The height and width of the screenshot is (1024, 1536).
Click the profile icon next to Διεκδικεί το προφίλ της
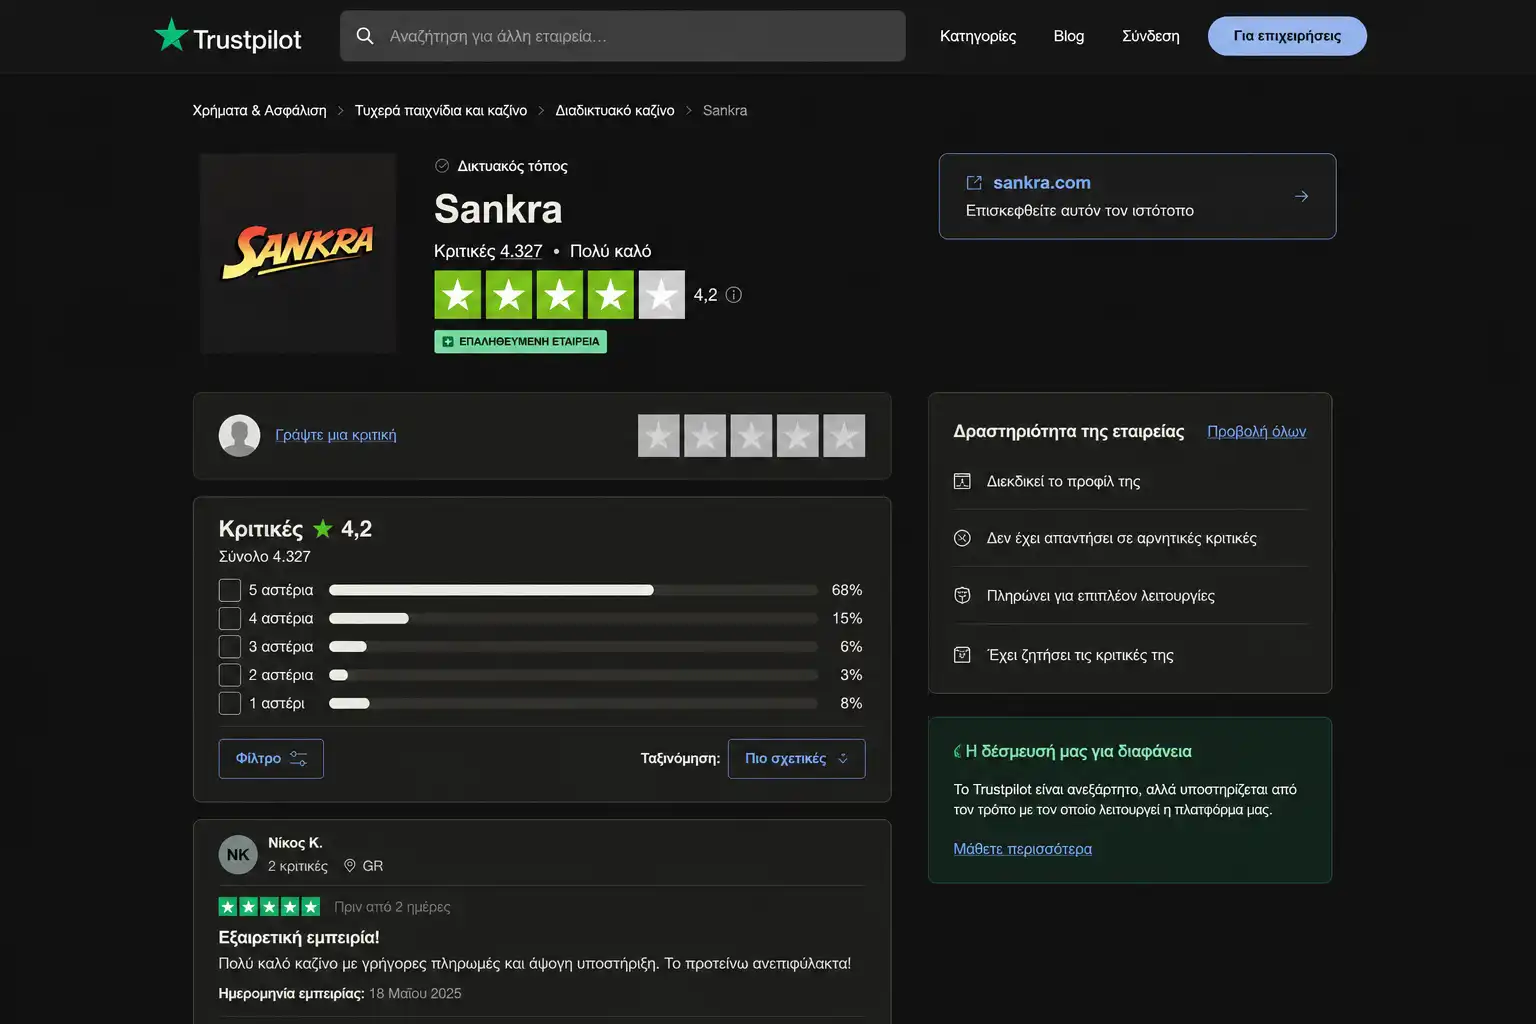pos(962,481)
